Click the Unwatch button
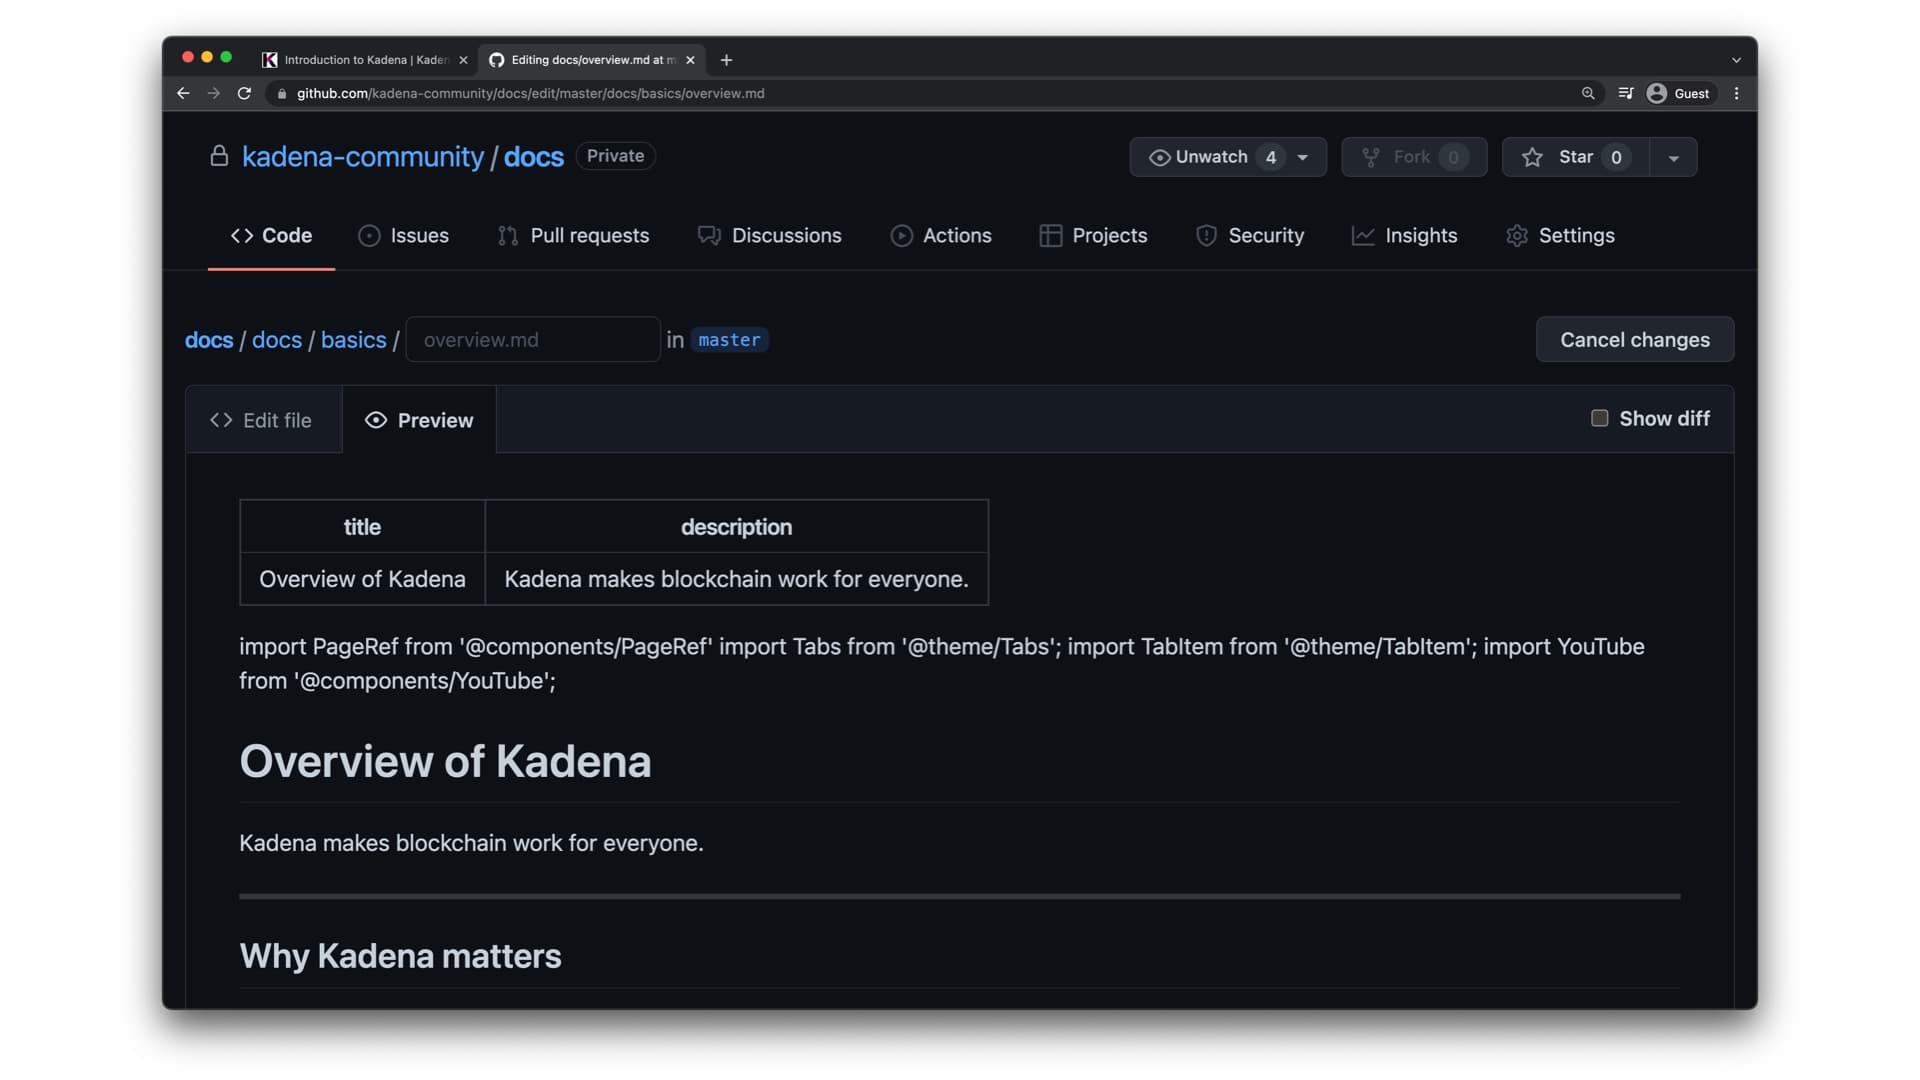Screen dimensions: 1920x1080 (x=1228, y=157)
